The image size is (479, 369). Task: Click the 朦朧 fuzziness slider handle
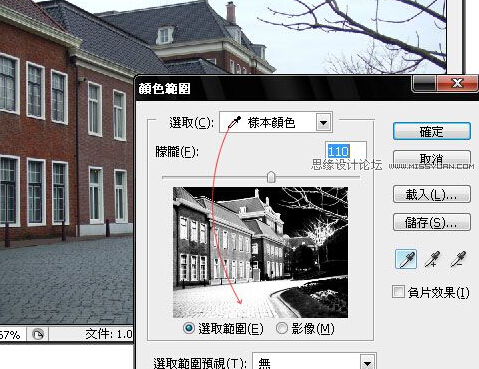271,177
